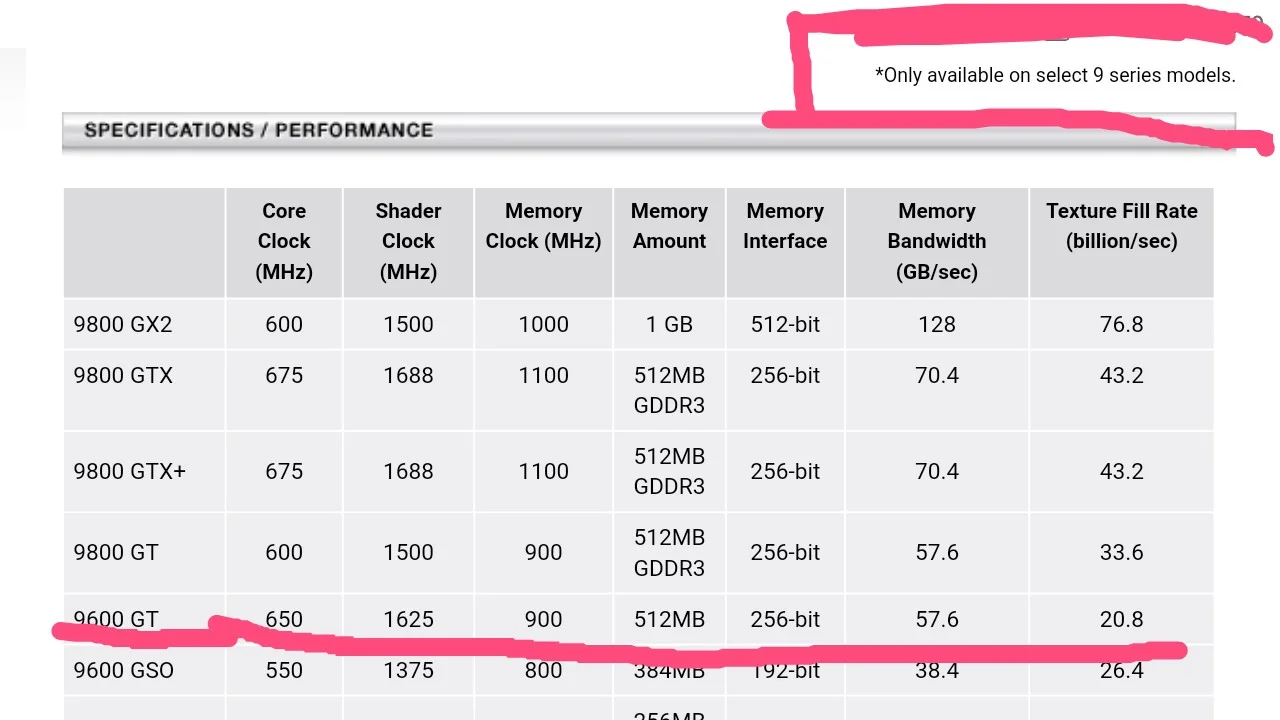Click shader clock 1625 in the 9600 GT row

coord(408,619)
